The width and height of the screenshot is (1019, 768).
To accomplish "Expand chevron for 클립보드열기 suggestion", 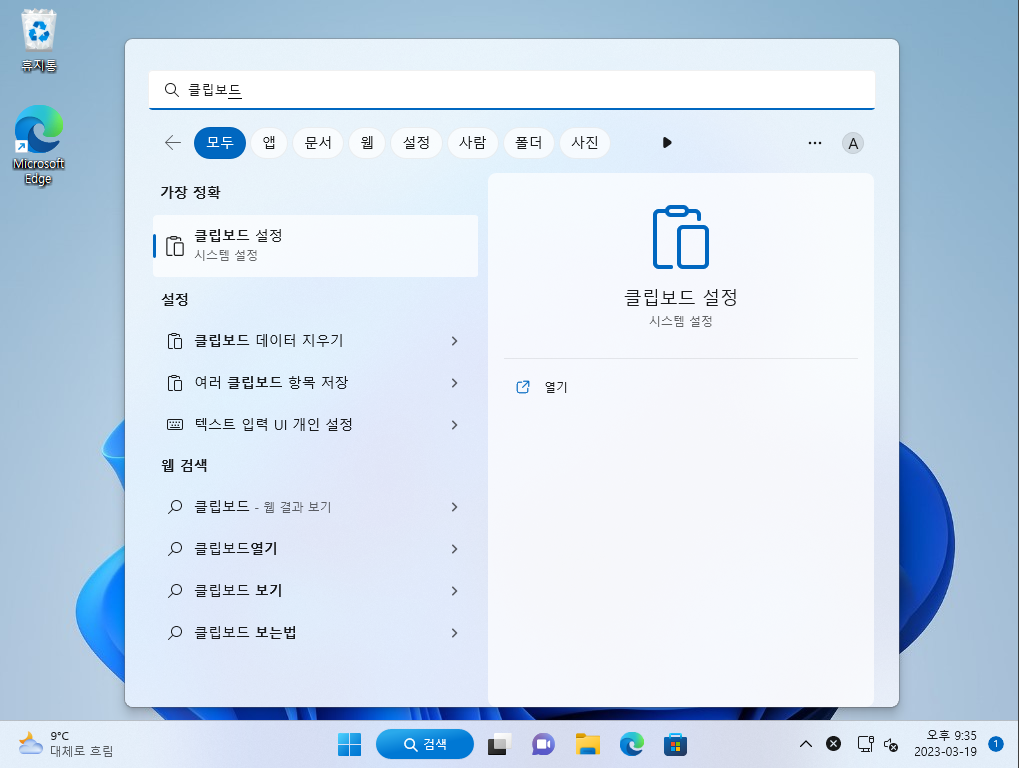I will [x=454, y=549].
